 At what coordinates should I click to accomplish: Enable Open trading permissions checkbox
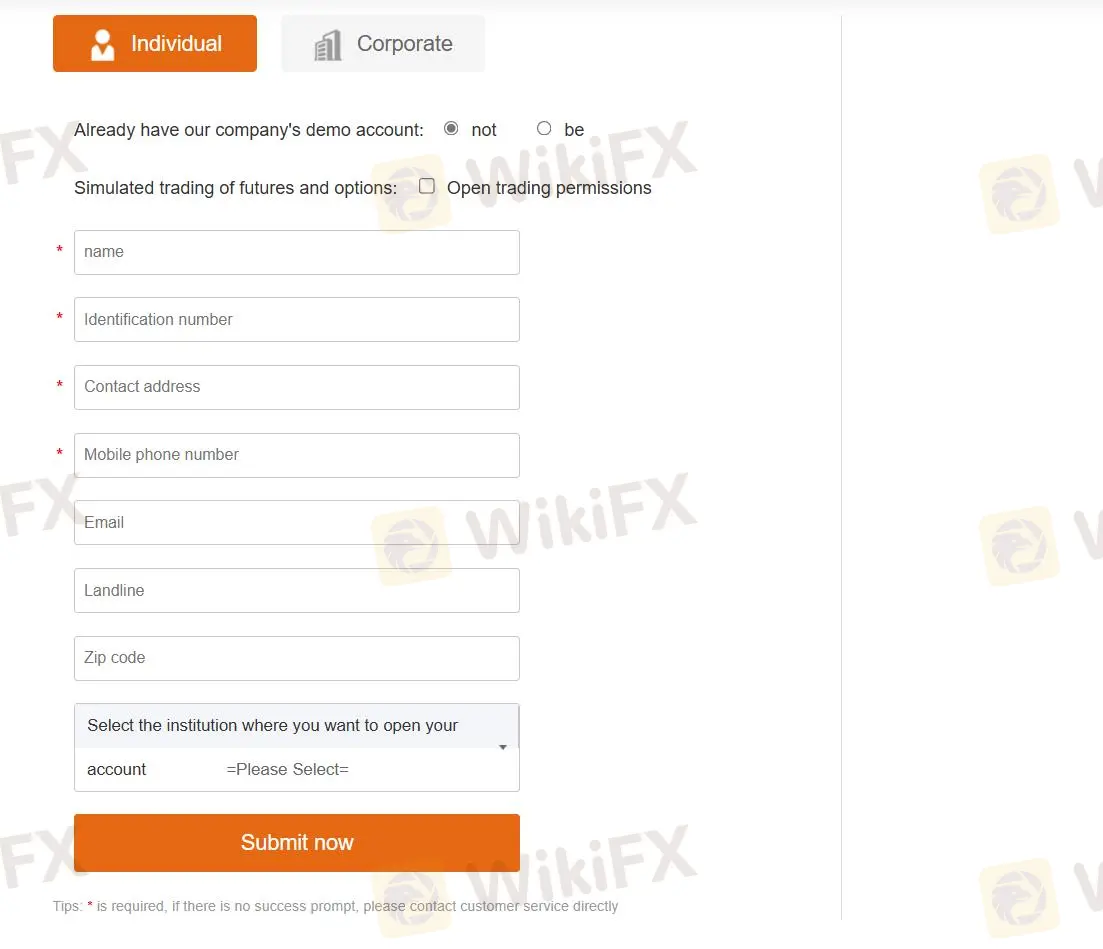426,186
